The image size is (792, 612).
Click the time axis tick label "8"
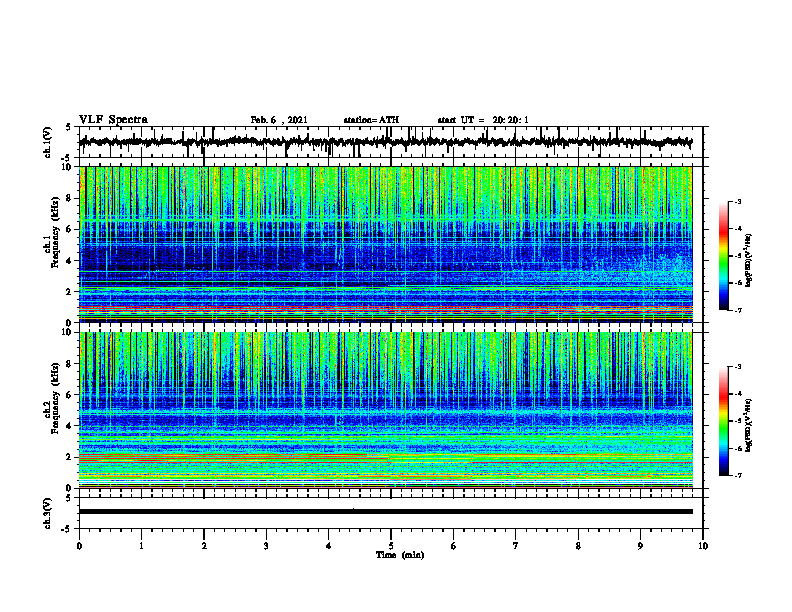(578, 546)
